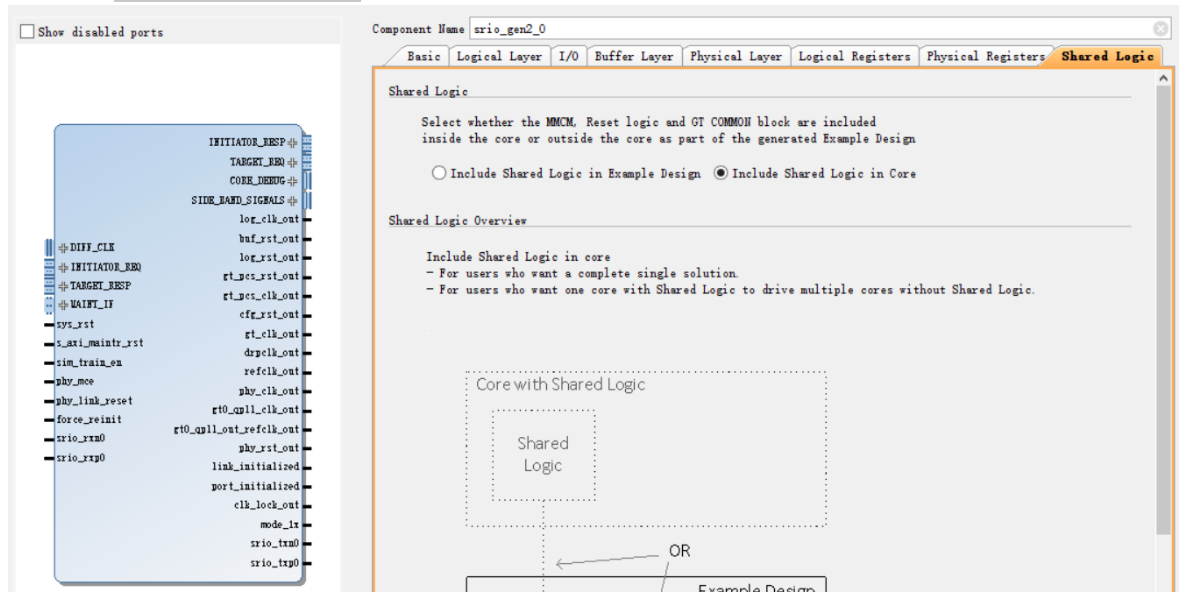Open the Physical Layer tab
Screen dimensions: 1183x601
click(x=736, y=57)
